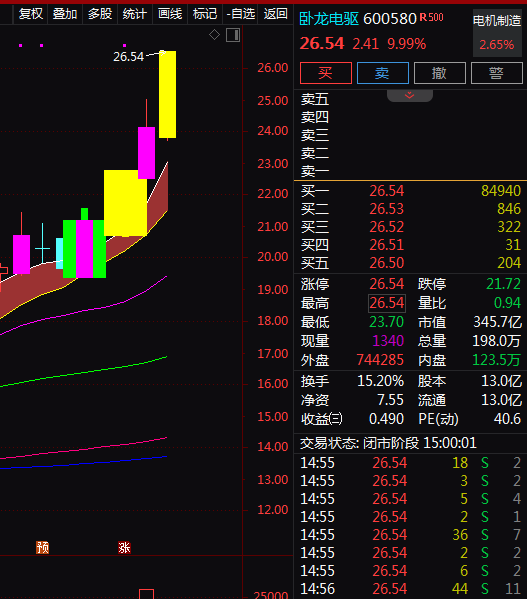Click 26.00 on the price axis
The width and height of the screenshot is (527, 599).
click(273, 68)
